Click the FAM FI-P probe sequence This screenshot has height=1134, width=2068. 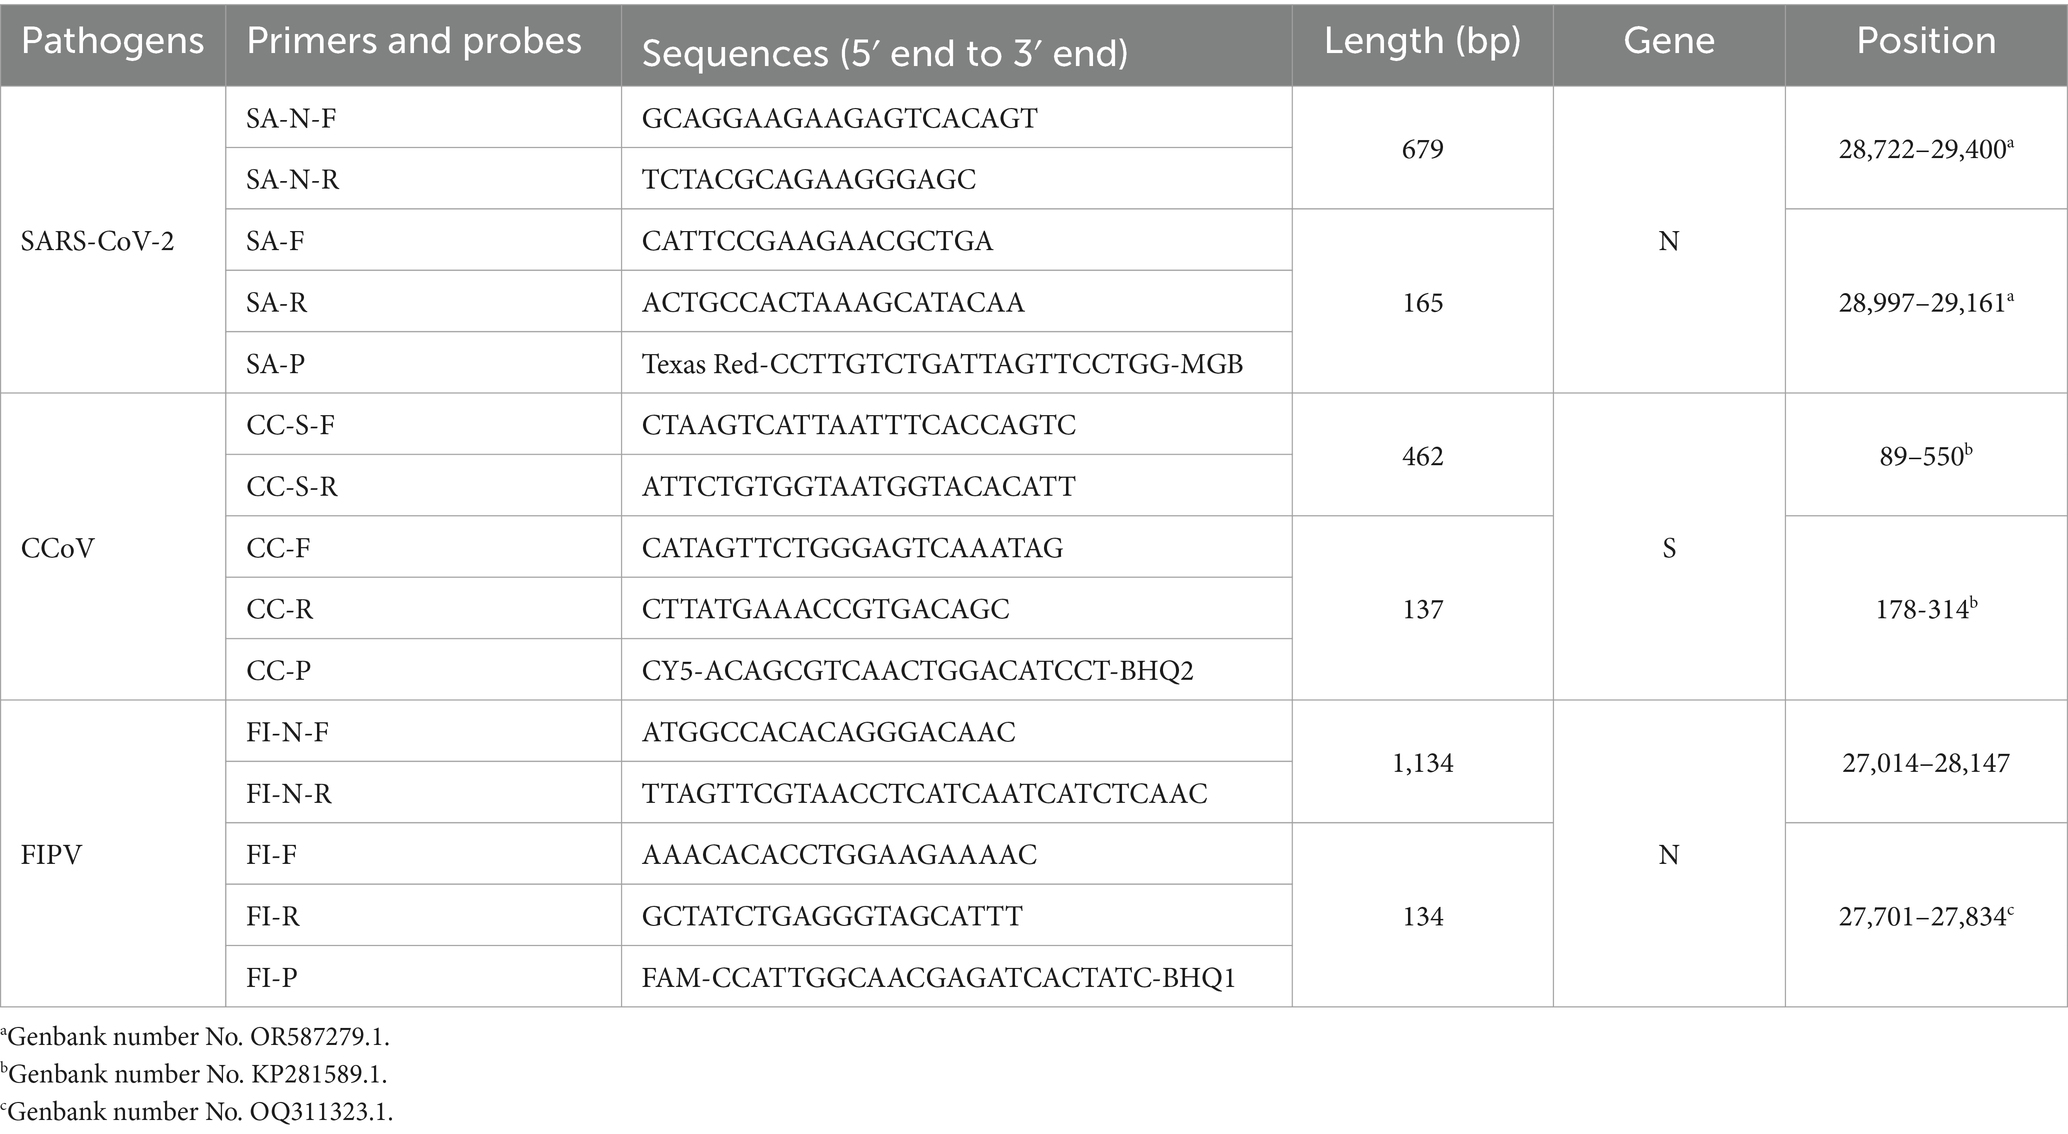939,978
